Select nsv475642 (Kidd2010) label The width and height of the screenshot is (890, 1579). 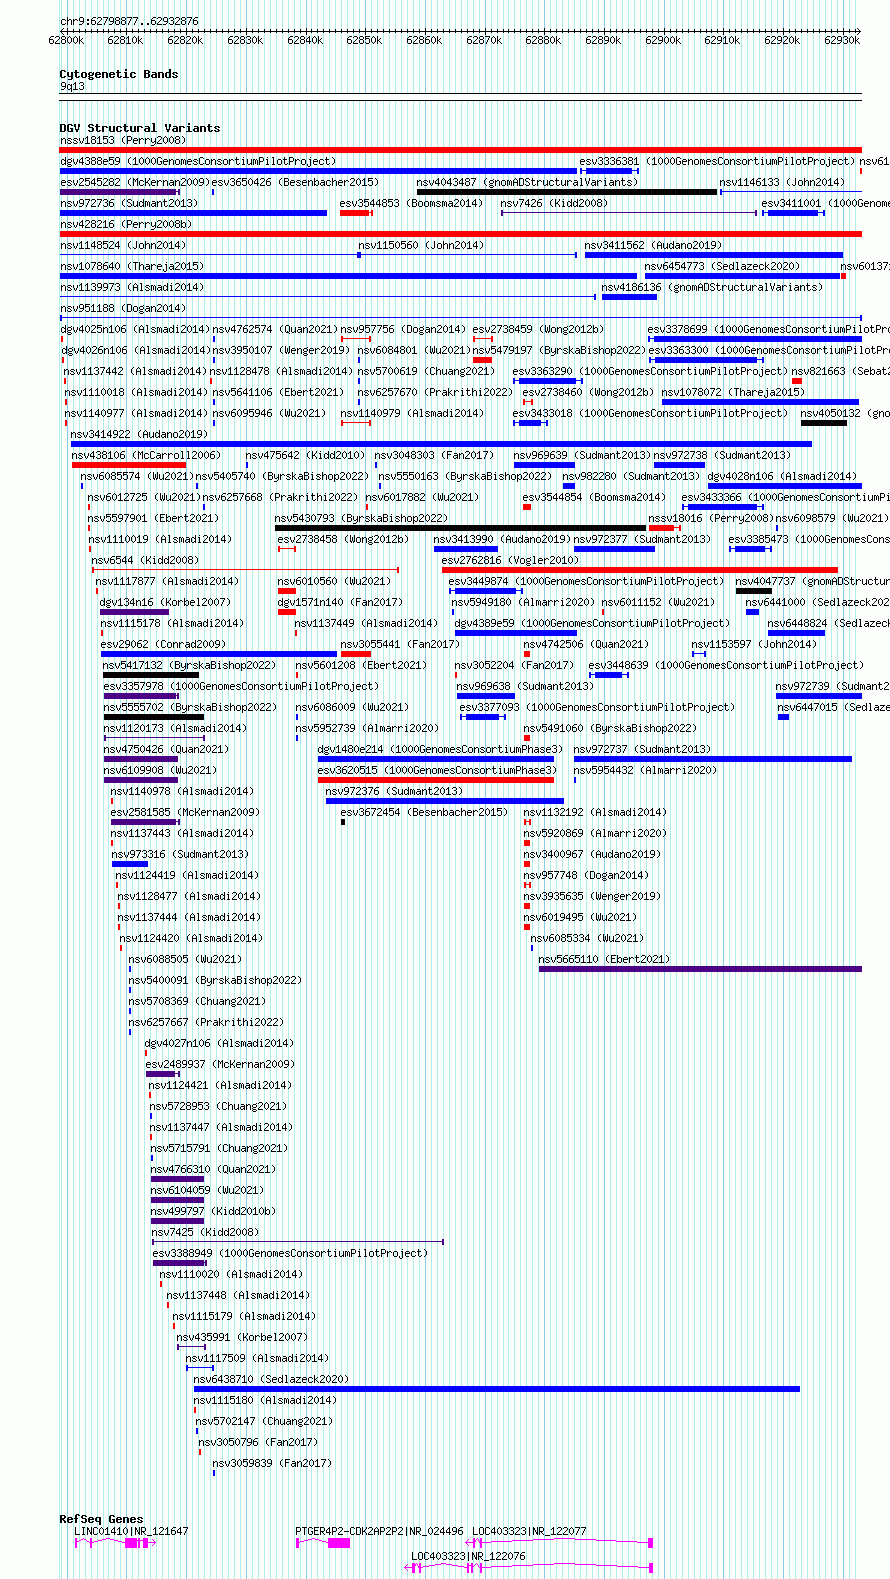[x=306, y=456]
